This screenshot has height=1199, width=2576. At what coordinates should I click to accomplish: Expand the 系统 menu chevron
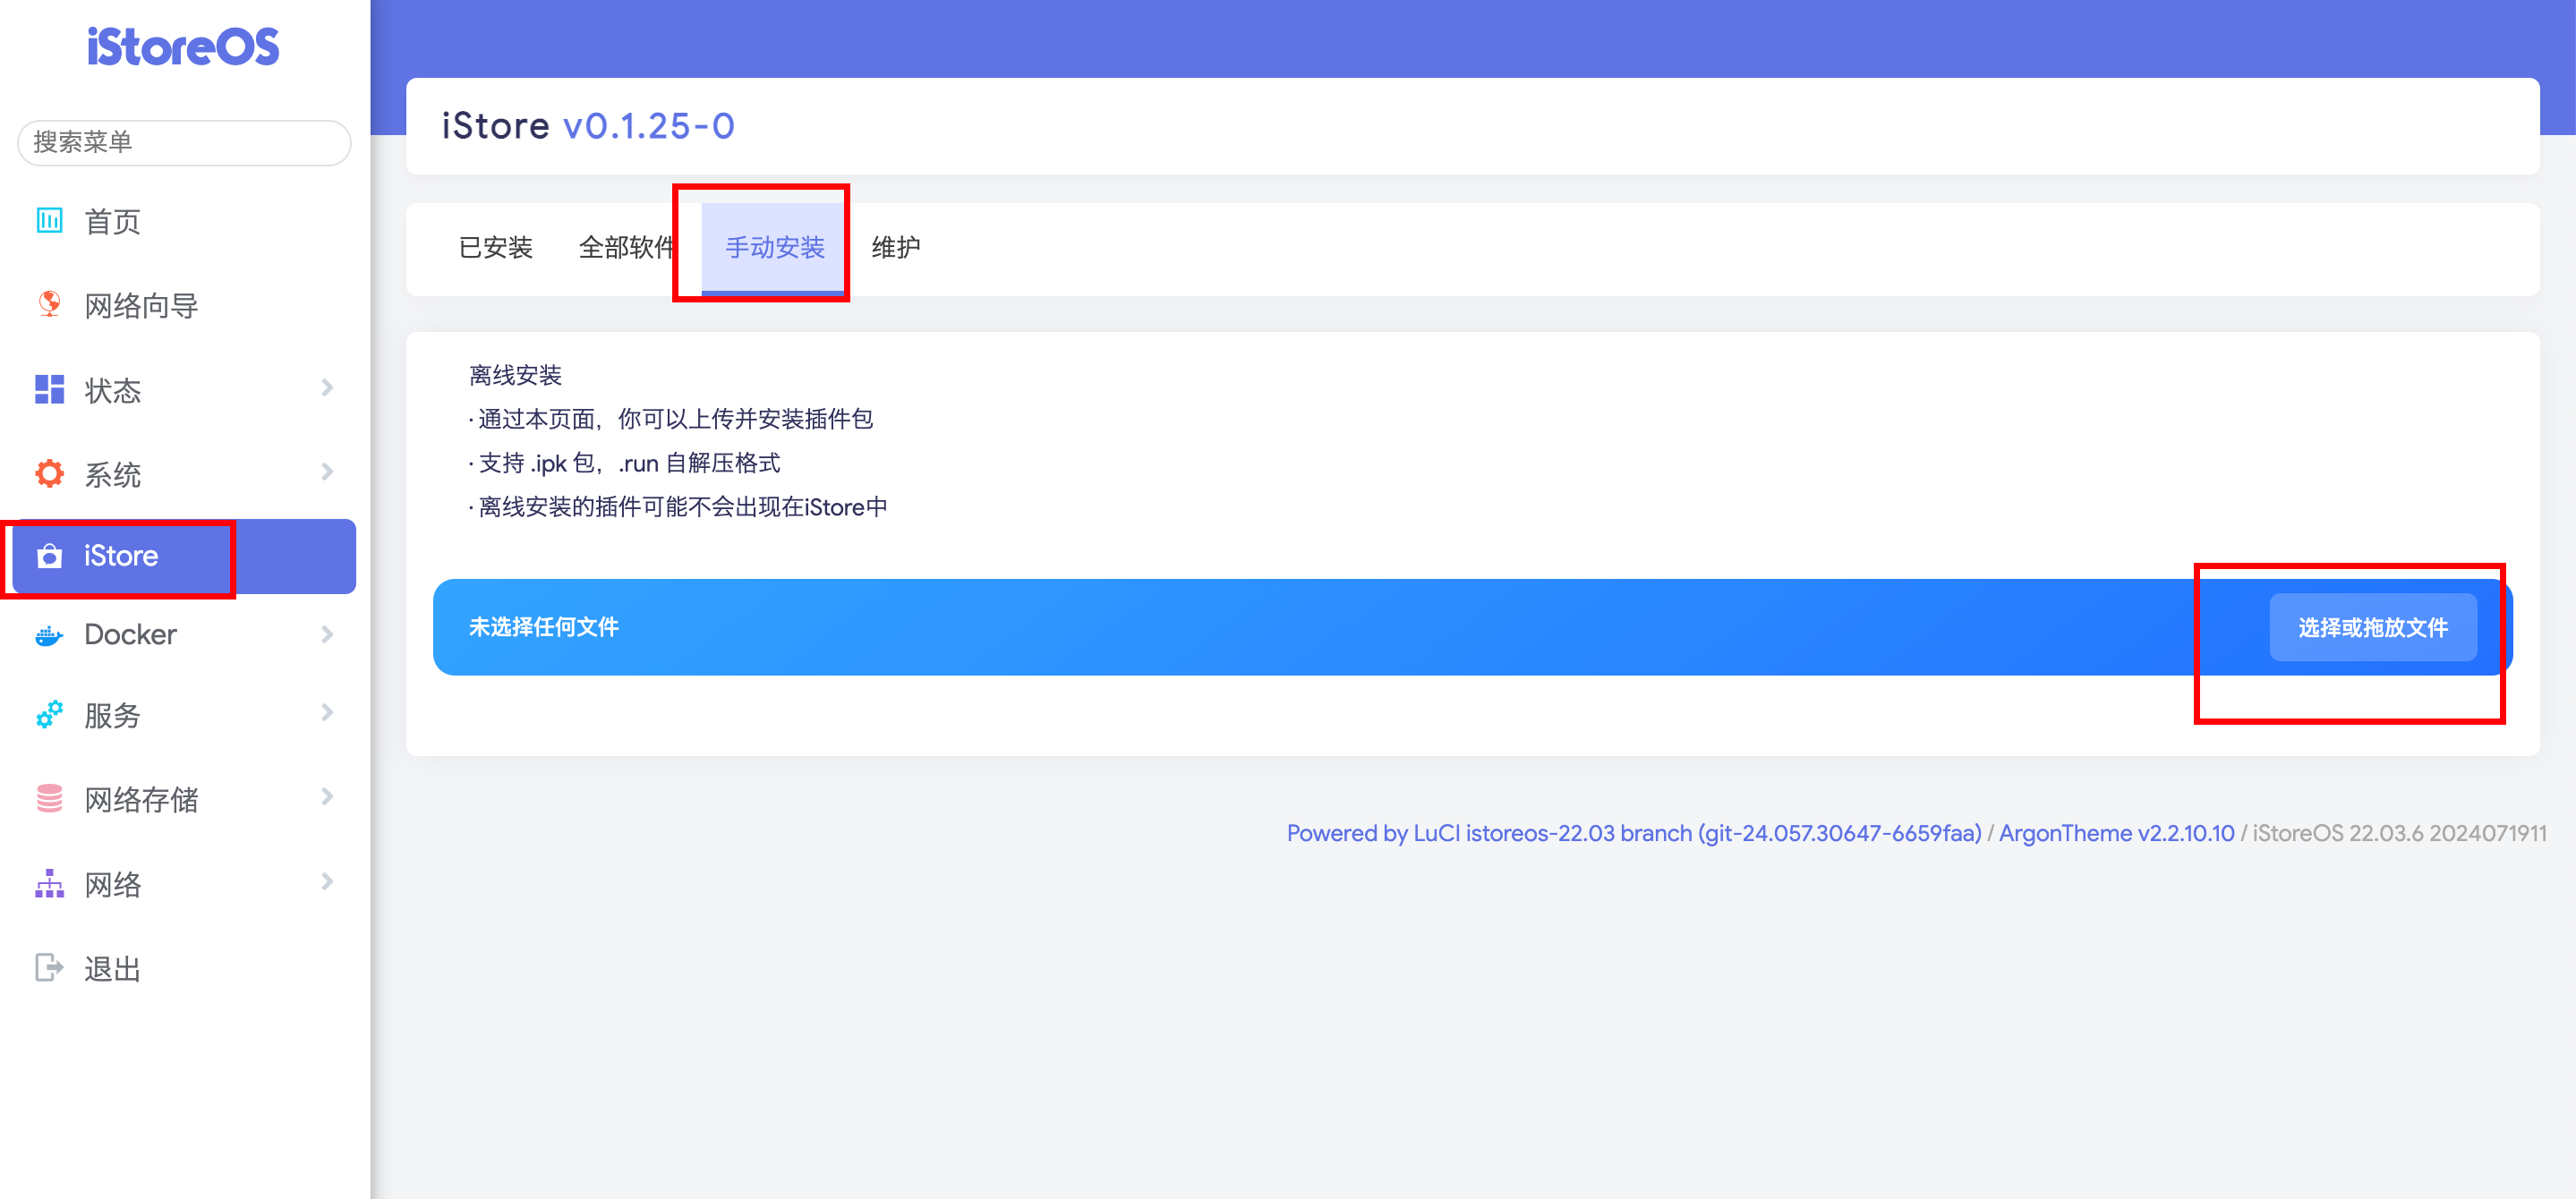click(327, 472)
